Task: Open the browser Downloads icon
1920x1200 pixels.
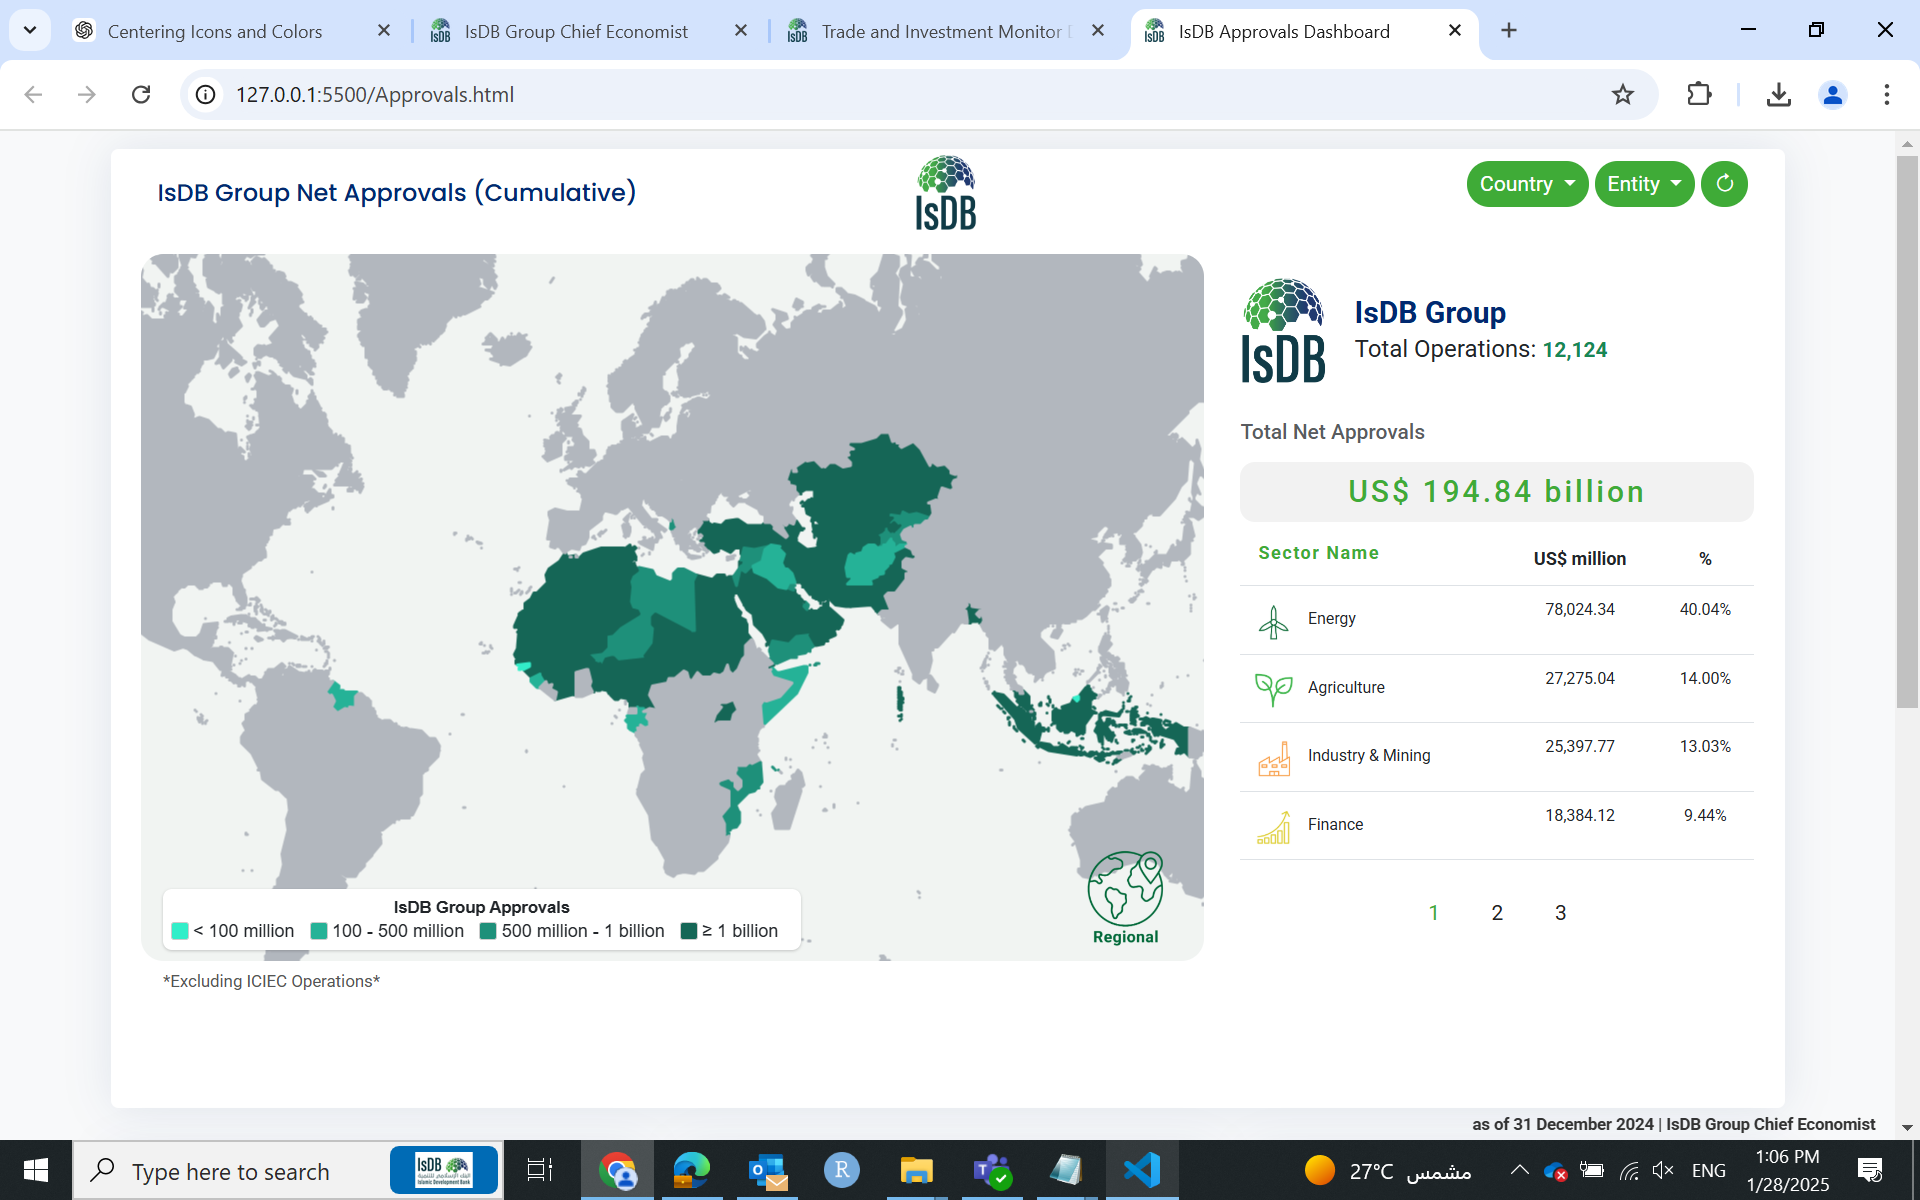Action: tap(1778, 94)
